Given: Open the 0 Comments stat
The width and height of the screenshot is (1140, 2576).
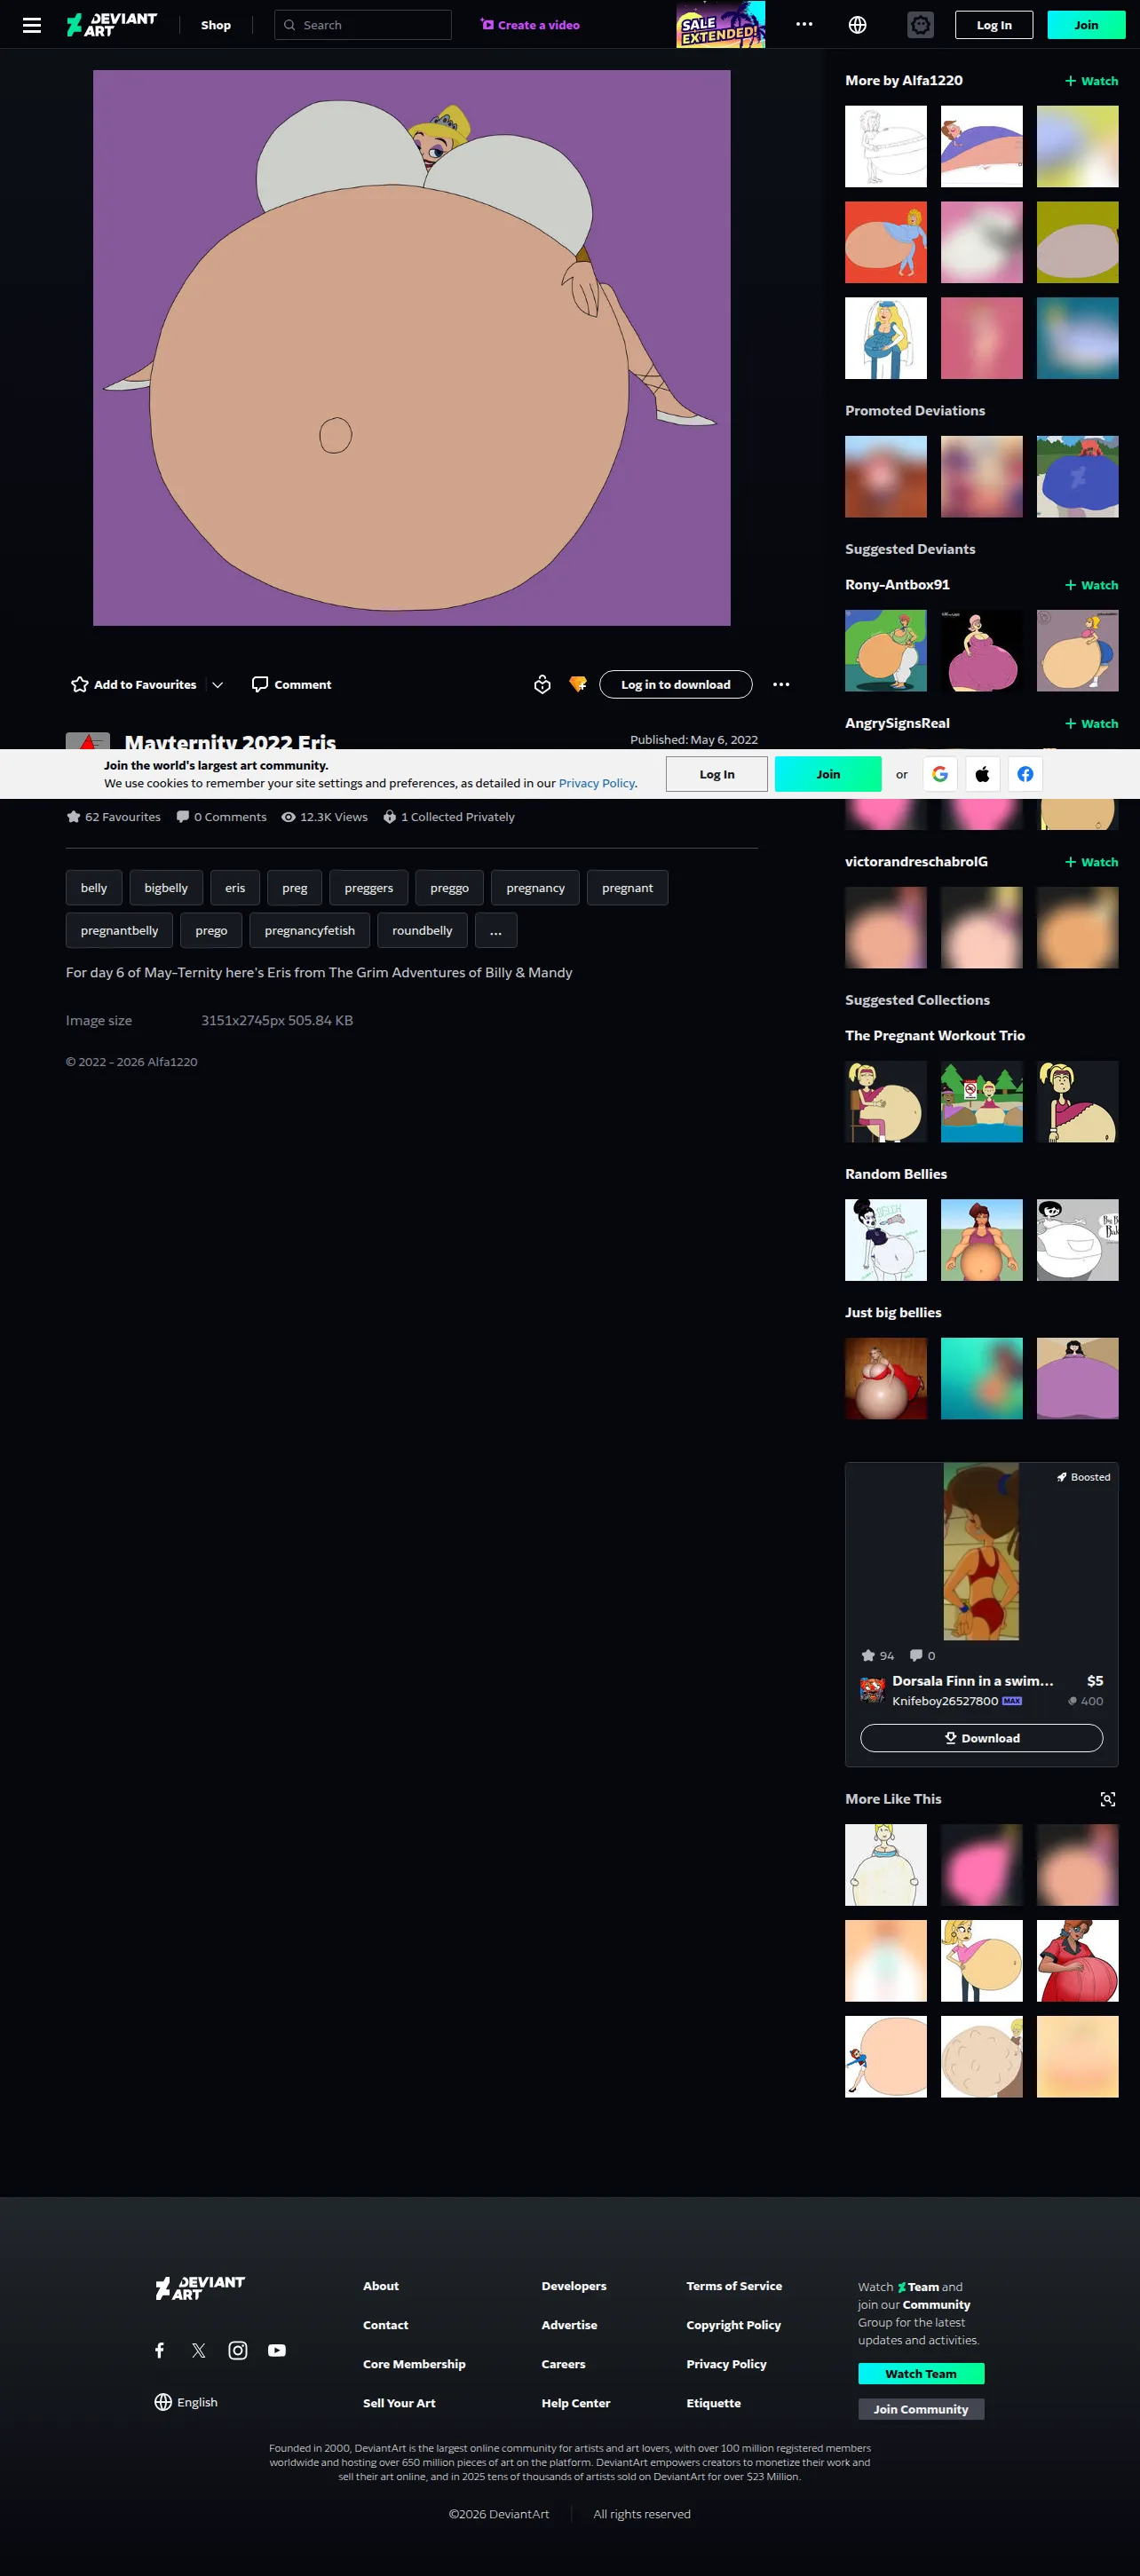Looking at the screenshot, I should pyautogui.click(x=221, y=817).
